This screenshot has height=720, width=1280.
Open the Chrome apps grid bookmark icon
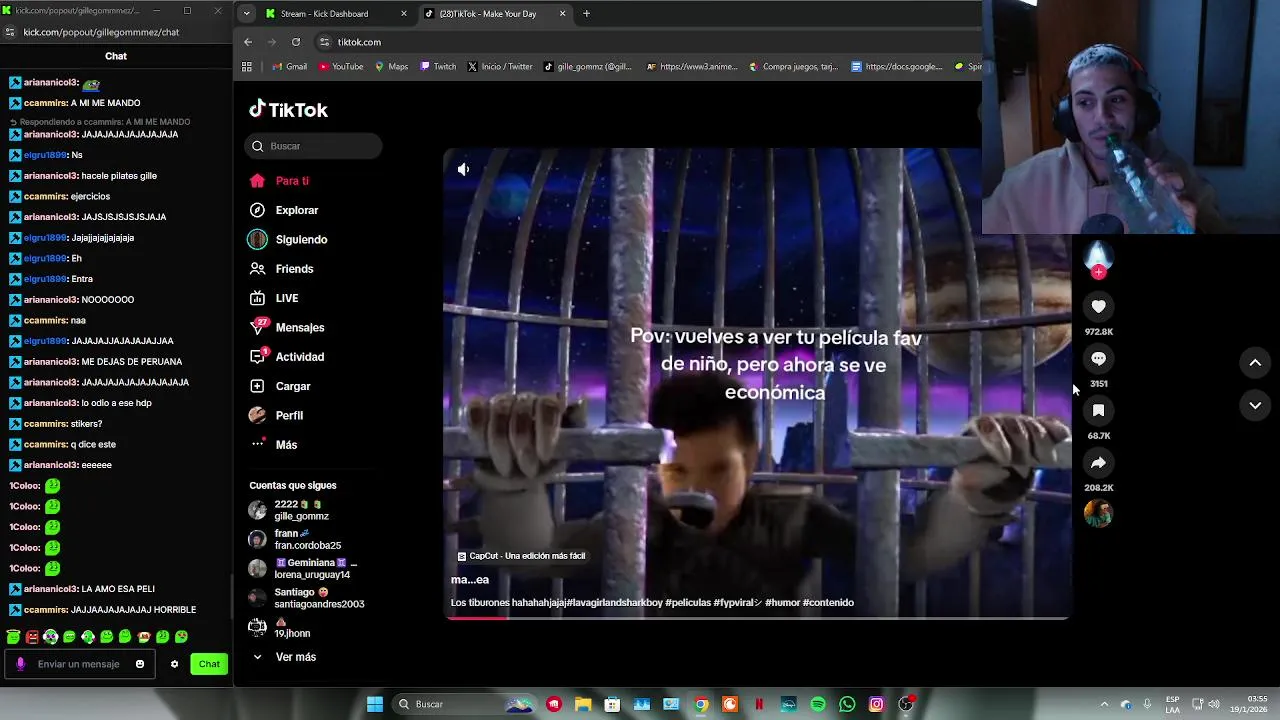click(247, 67)
